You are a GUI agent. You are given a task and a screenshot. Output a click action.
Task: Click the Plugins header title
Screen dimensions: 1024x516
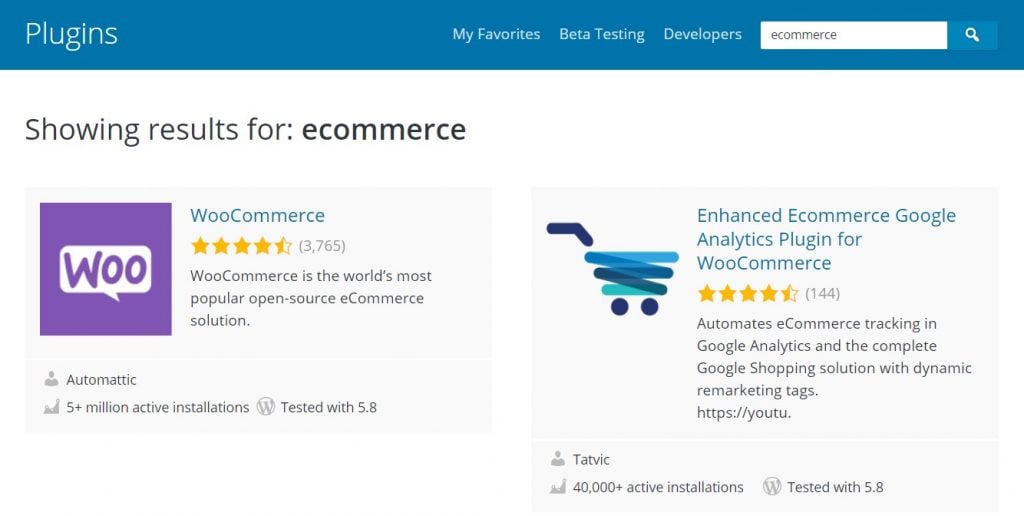point(71,34)
